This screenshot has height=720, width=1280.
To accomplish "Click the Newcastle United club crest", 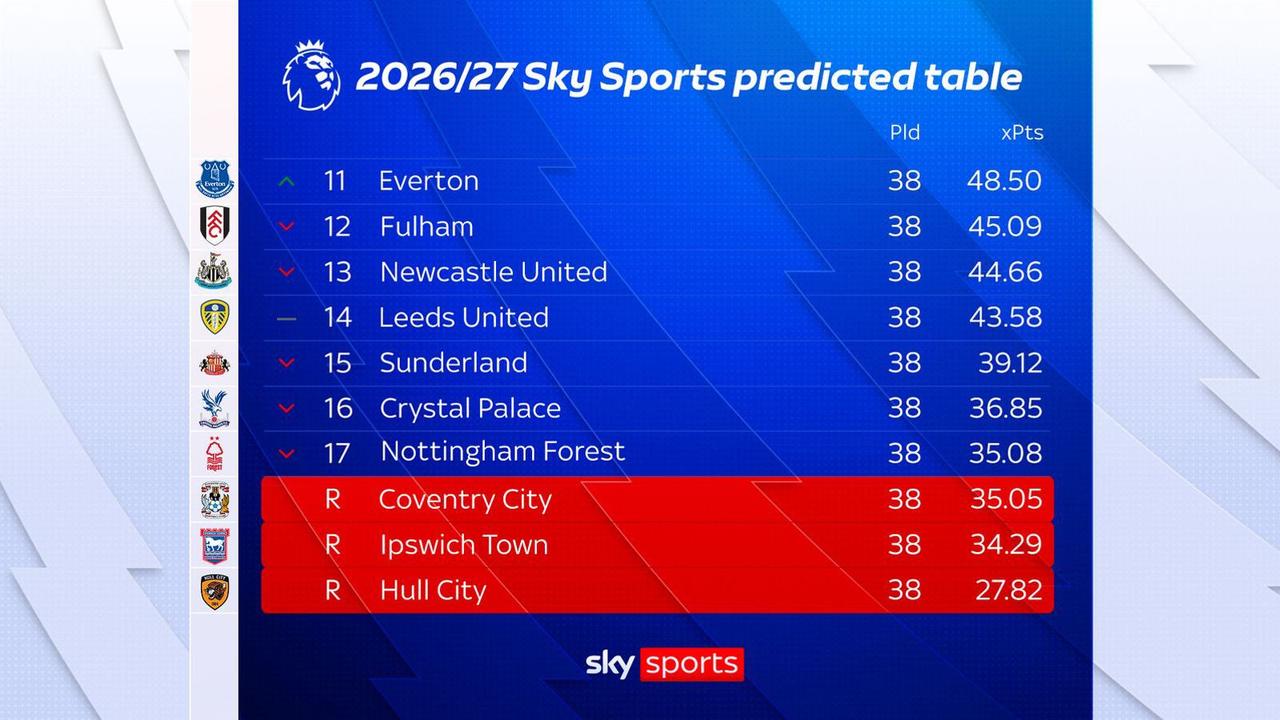I will click(214, 271).
